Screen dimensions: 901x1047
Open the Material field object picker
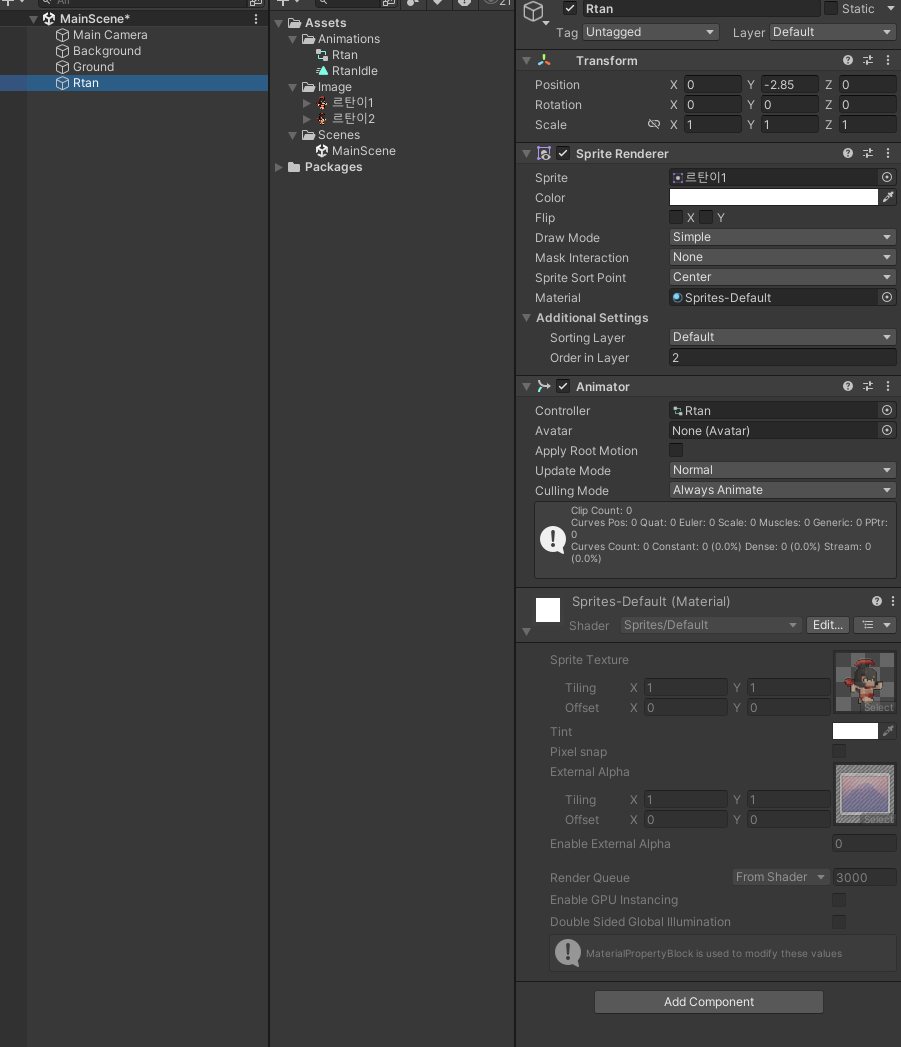(886, 297)
